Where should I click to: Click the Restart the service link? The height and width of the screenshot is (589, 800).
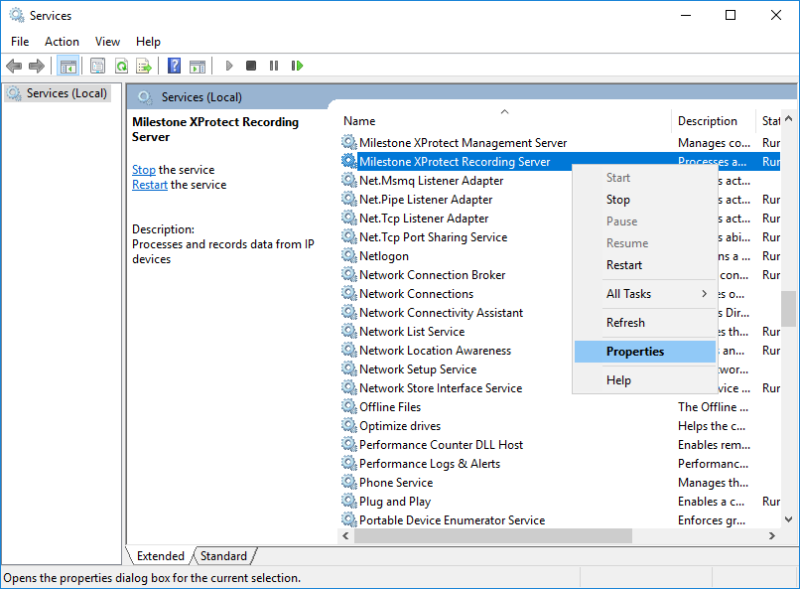point(149,185)
